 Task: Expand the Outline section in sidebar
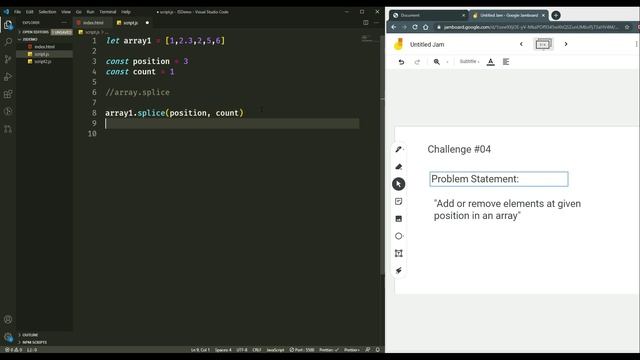pos(29,335)
